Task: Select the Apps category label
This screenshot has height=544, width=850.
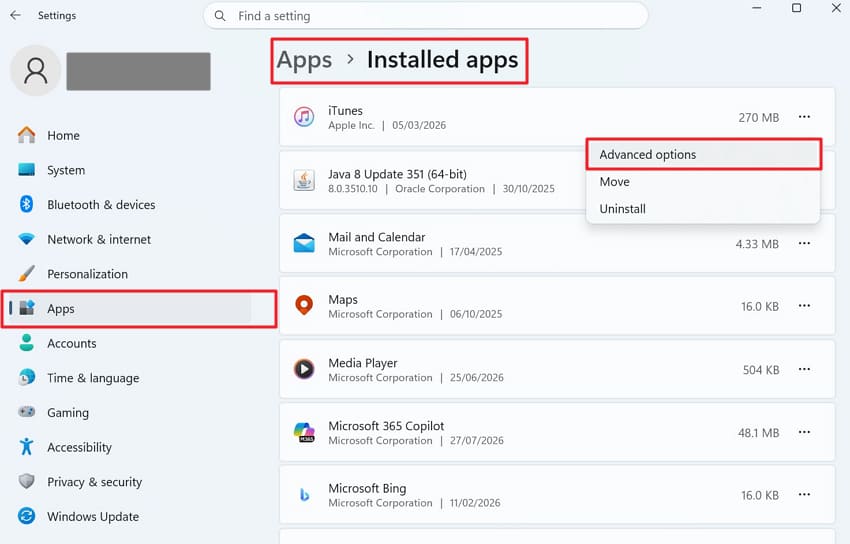Action: [x=61, y=309]
